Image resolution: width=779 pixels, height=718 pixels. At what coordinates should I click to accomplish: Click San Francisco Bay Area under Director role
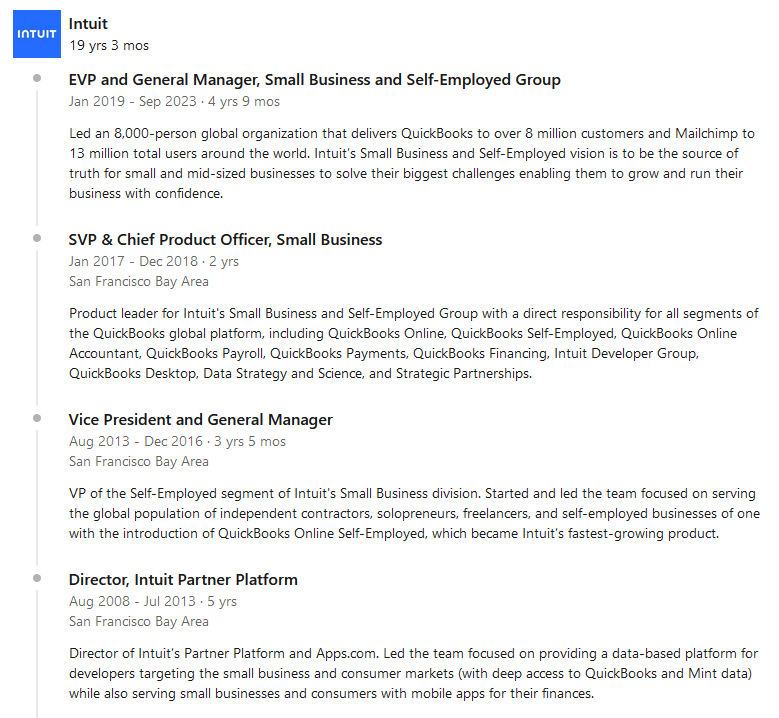138,621
